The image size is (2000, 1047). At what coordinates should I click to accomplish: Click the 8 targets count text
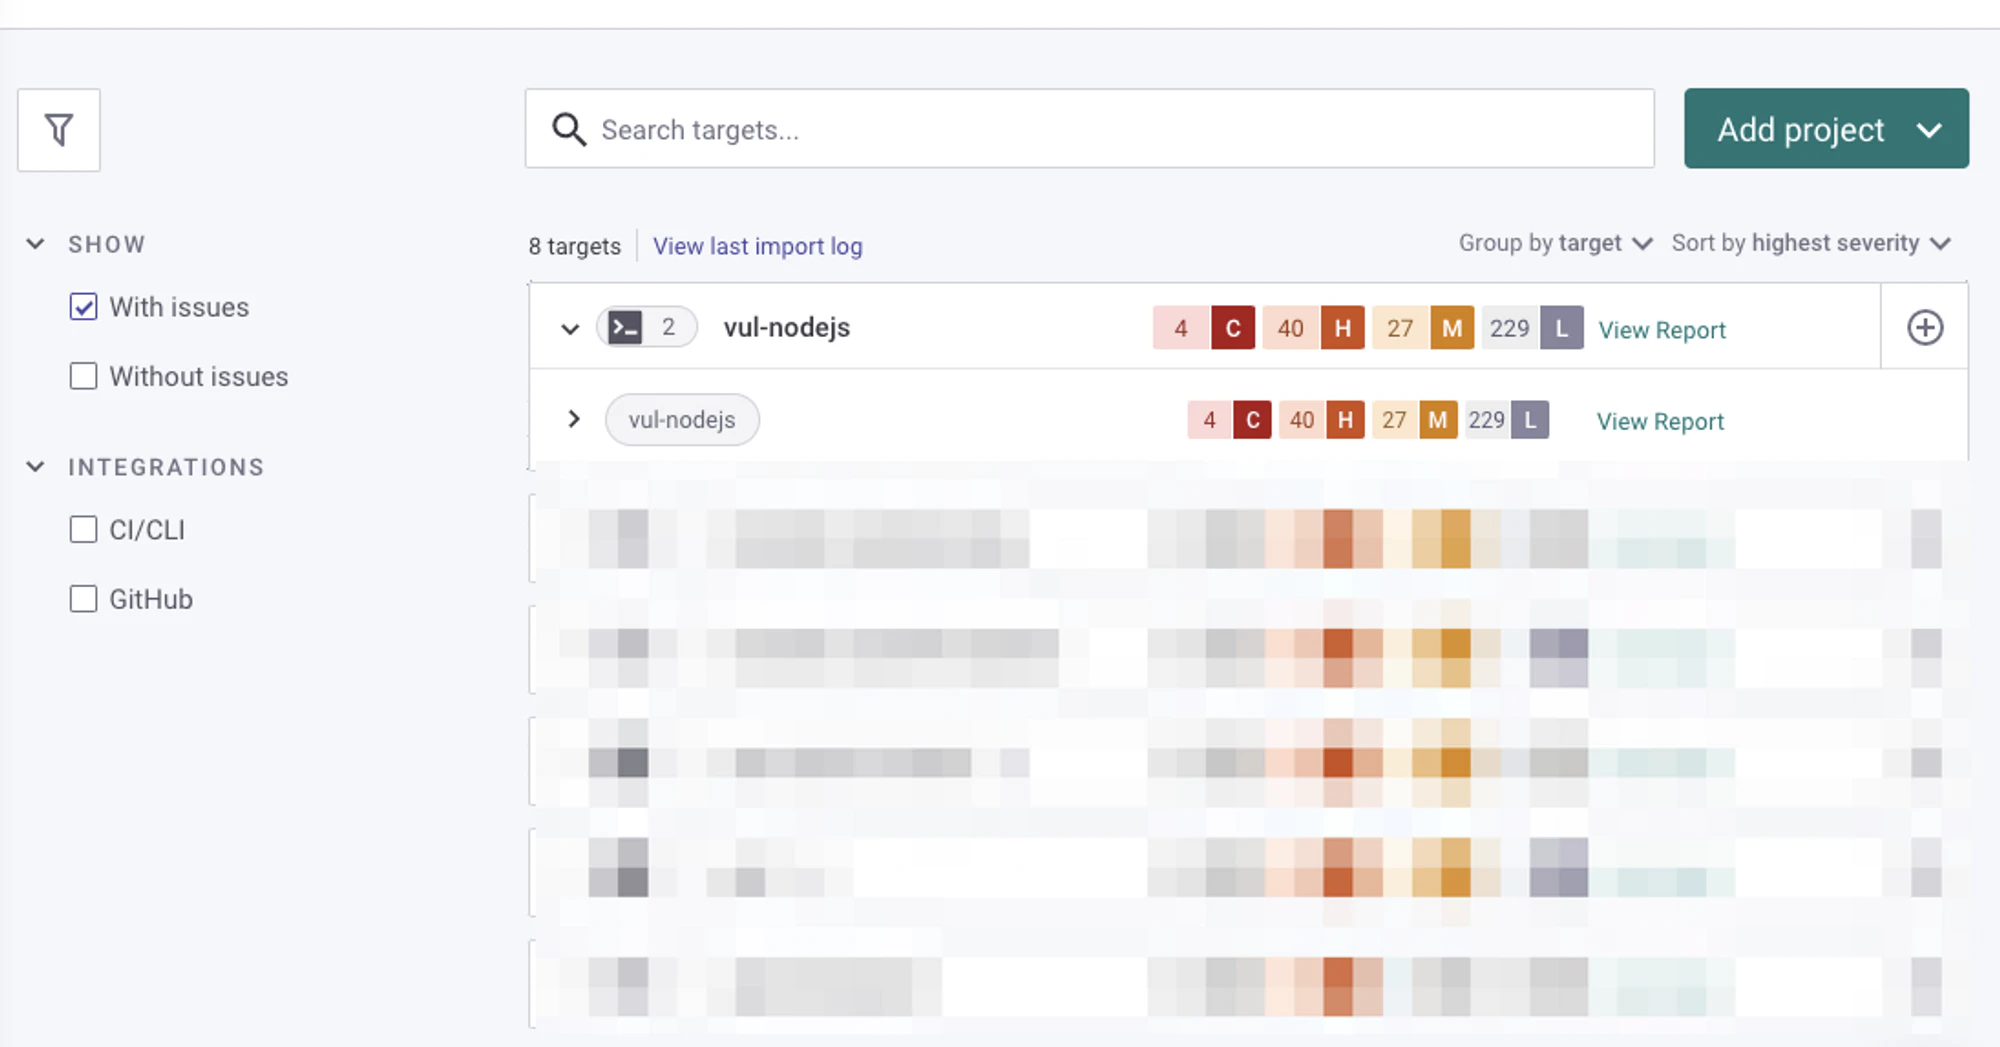pyautogui.click(x=575, y=246)
